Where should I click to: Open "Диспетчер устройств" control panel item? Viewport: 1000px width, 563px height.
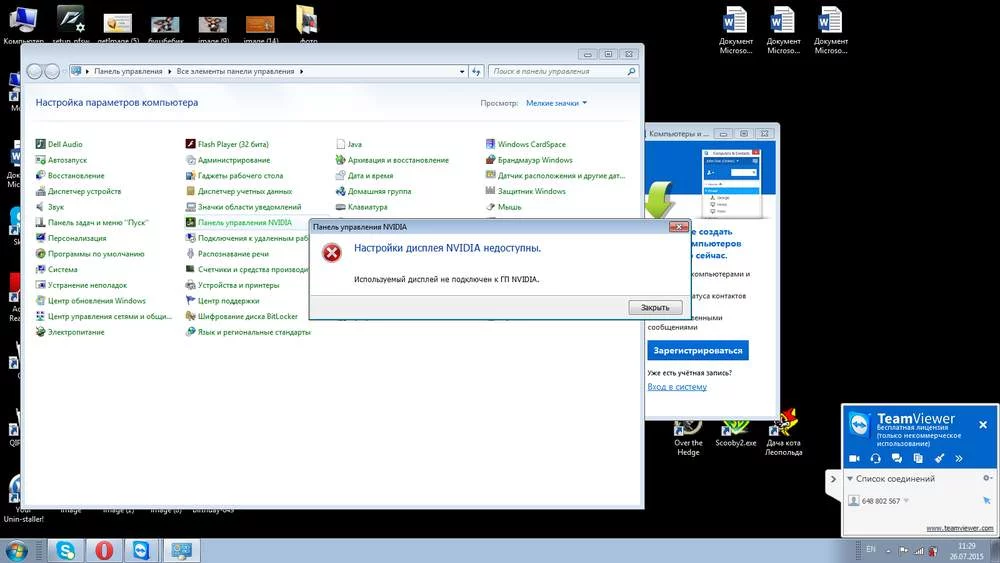click(x=84, y=191)
